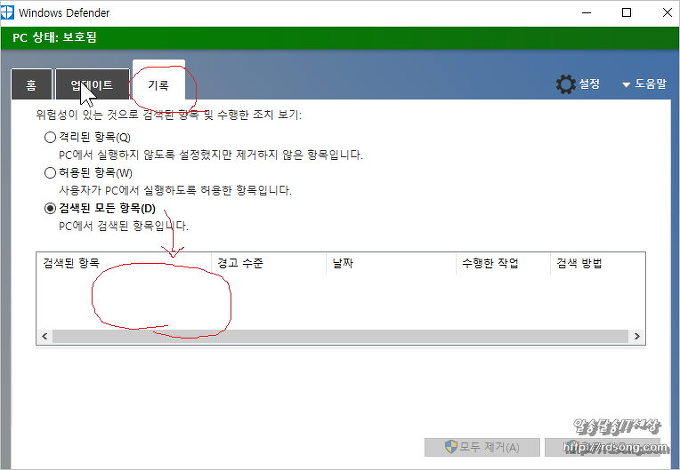Open settings via the gear icon
The height and width of the screenshot is (470, 680).
pos(565,85)
